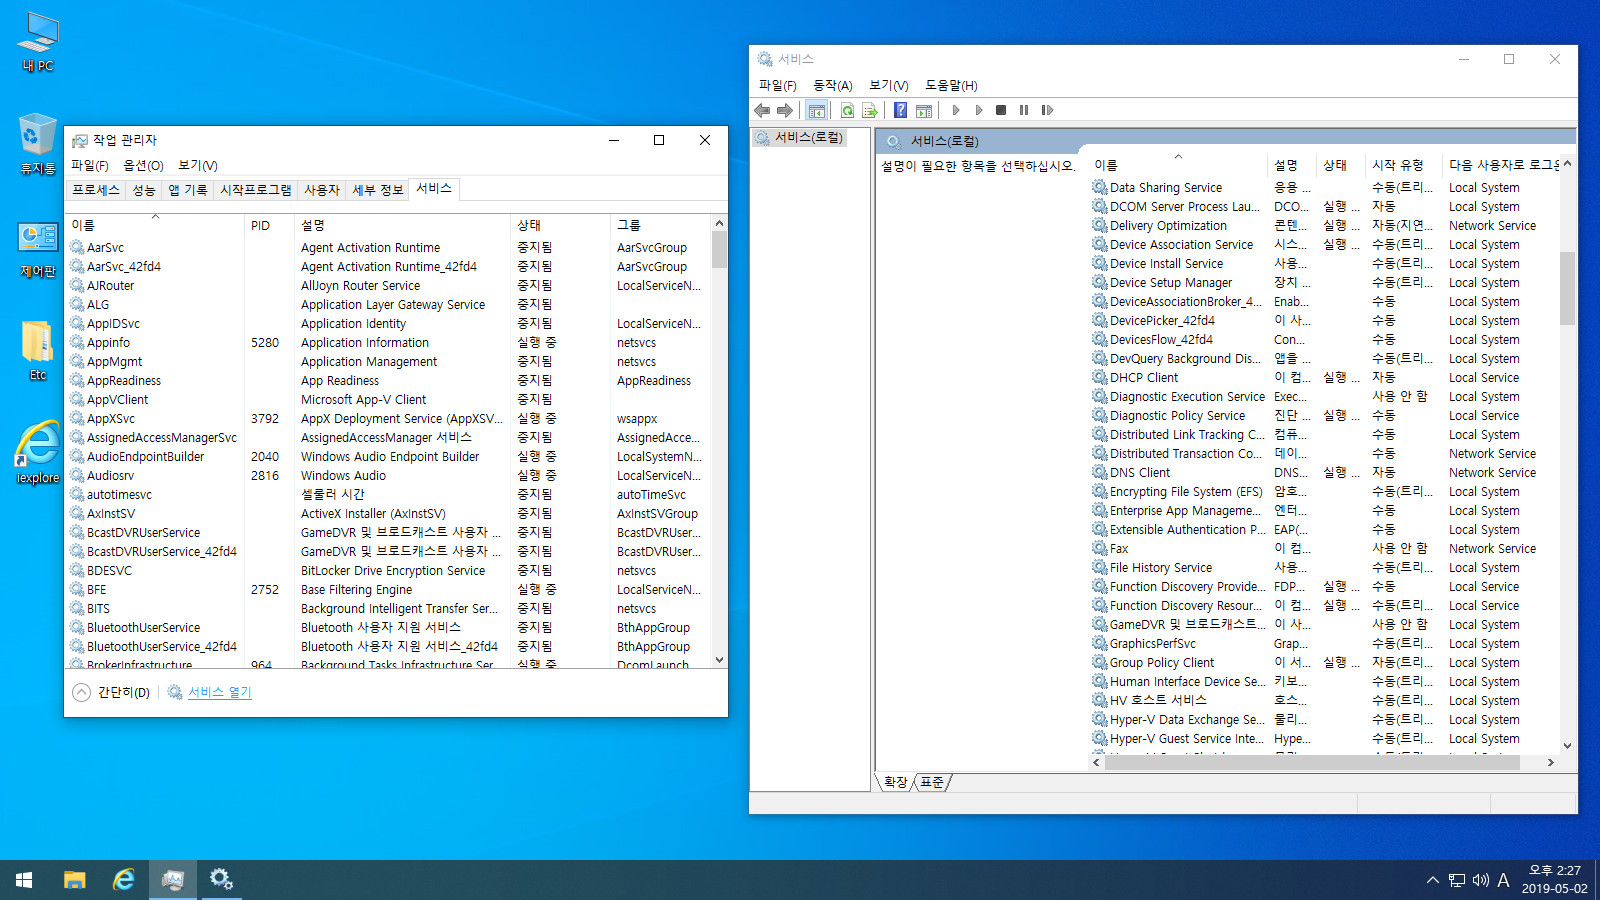Select Delivery Optimization service row
Image resolution: width=1600 pixels, height=900 pixels.
point(1324,226)
